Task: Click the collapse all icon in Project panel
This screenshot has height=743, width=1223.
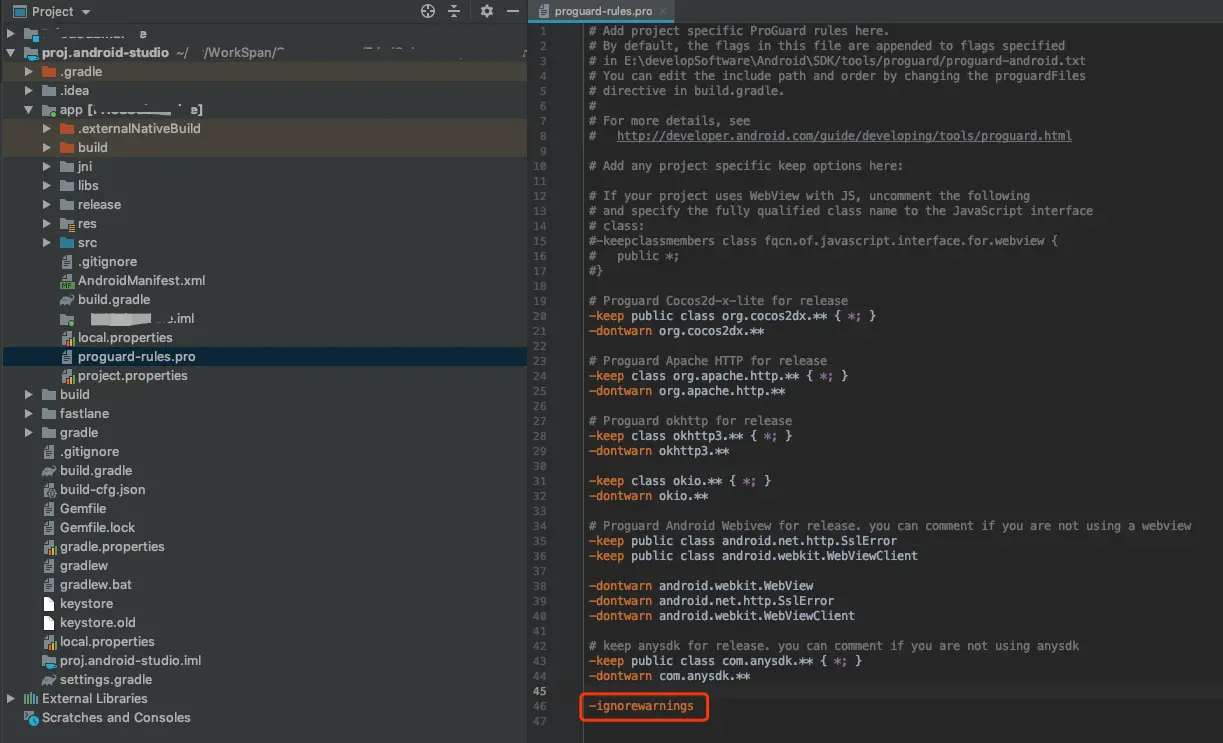Action: point(454,11)
